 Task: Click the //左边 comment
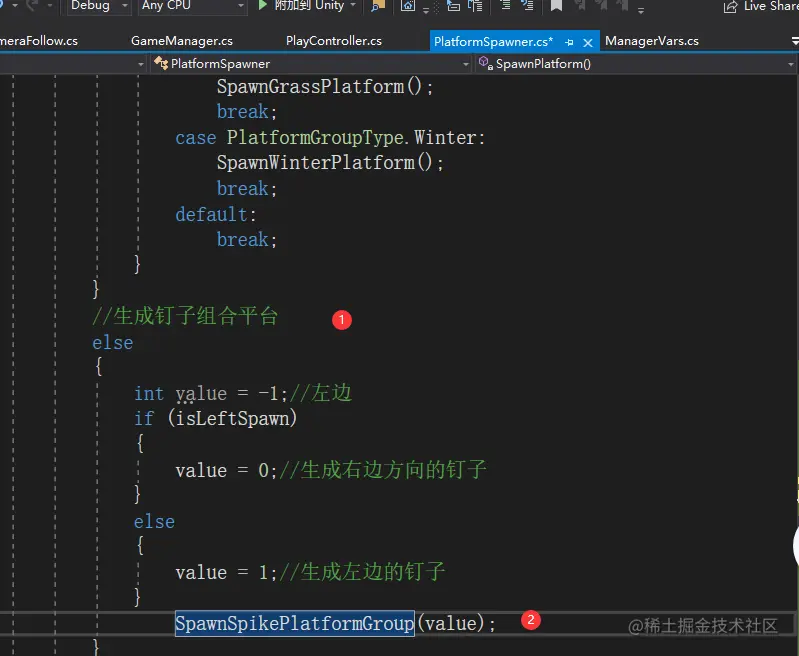pos(321,393)
